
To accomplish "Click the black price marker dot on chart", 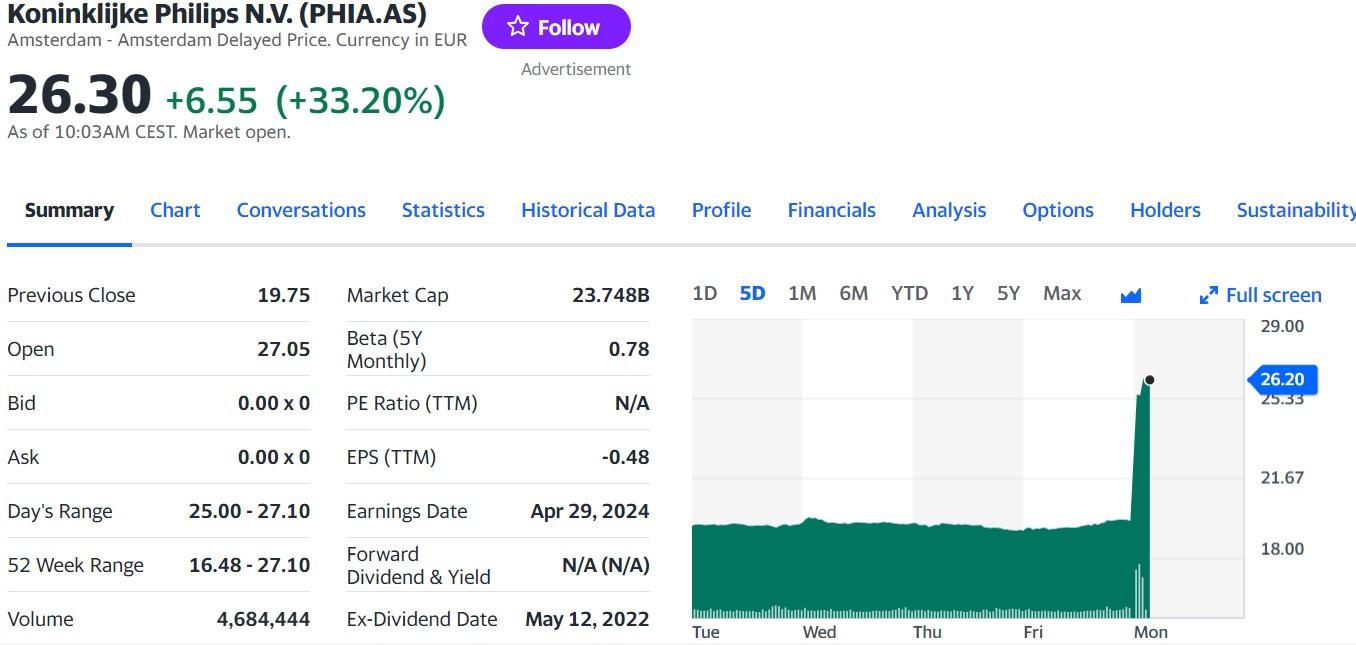I will (x=1149, y=380).
